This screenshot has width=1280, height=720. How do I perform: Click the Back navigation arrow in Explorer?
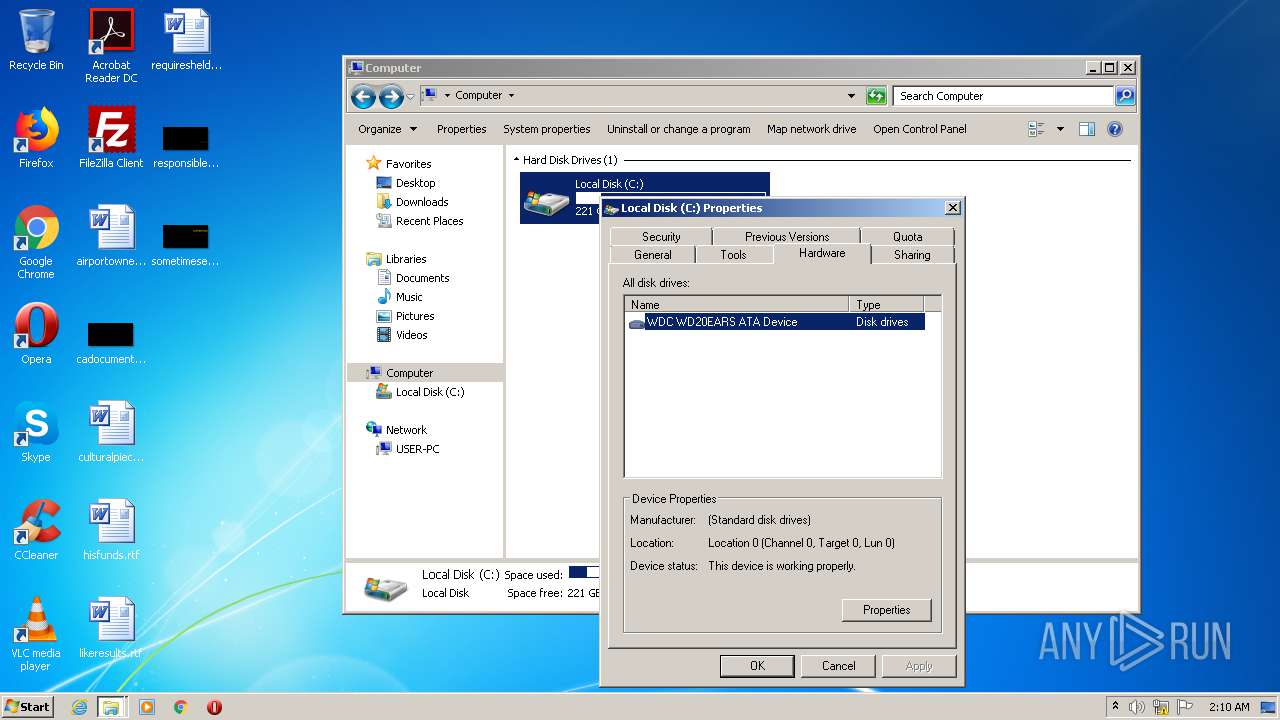[x=363, y=96]
